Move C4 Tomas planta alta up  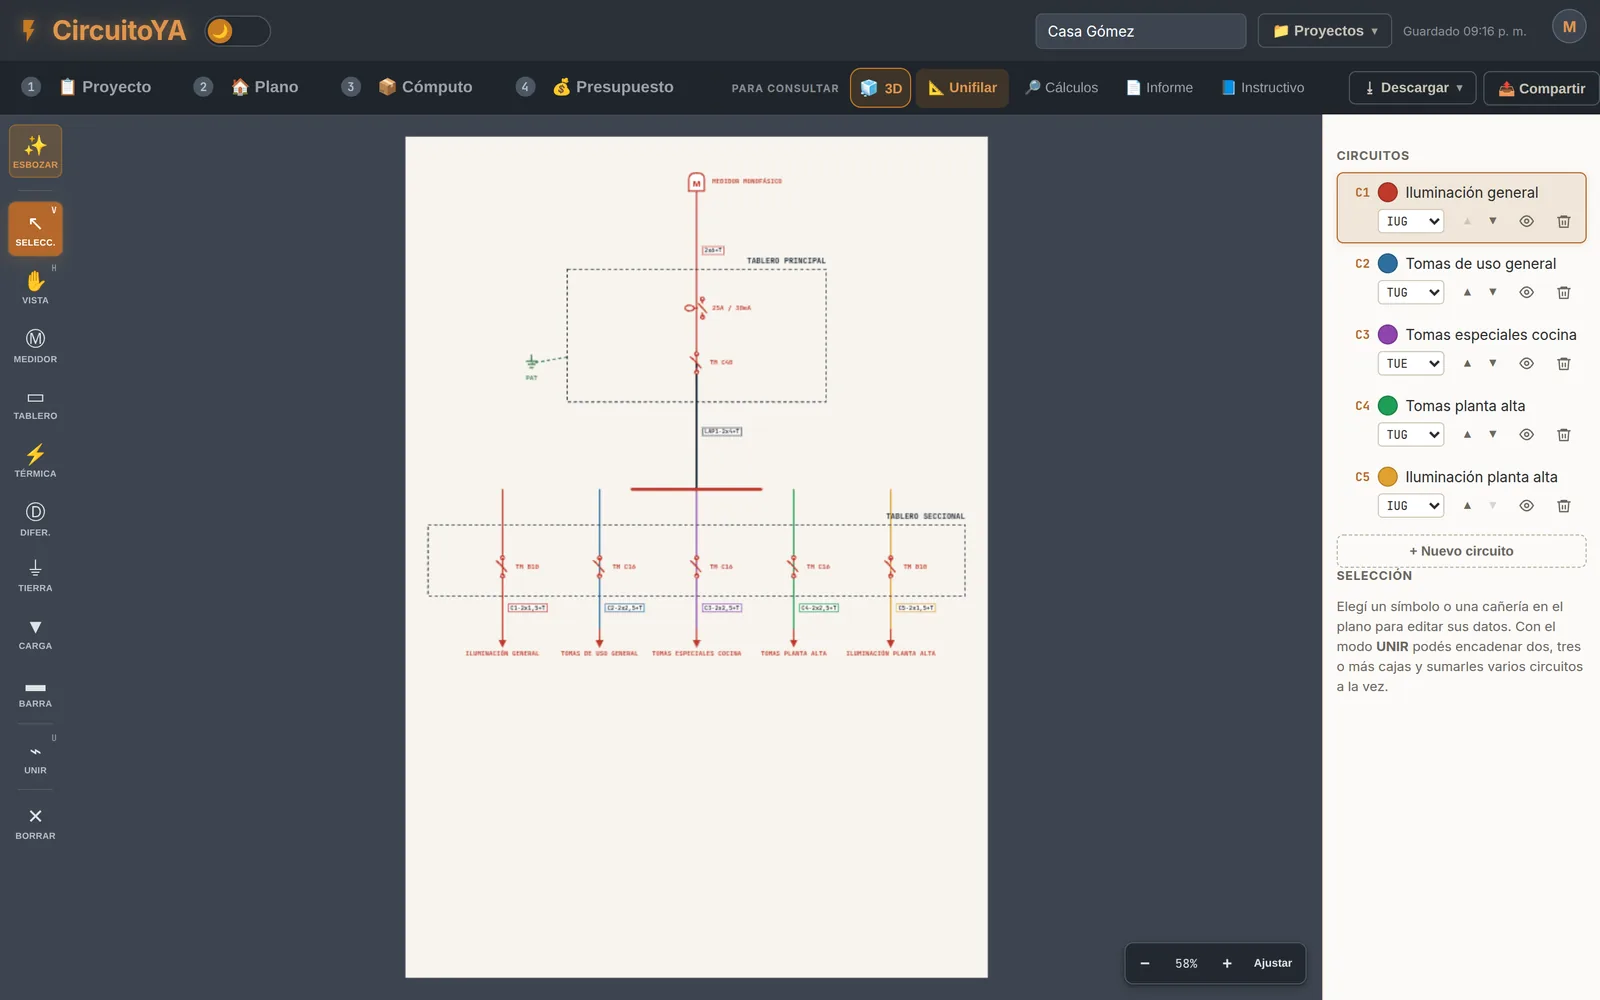tap(1467, 434)
